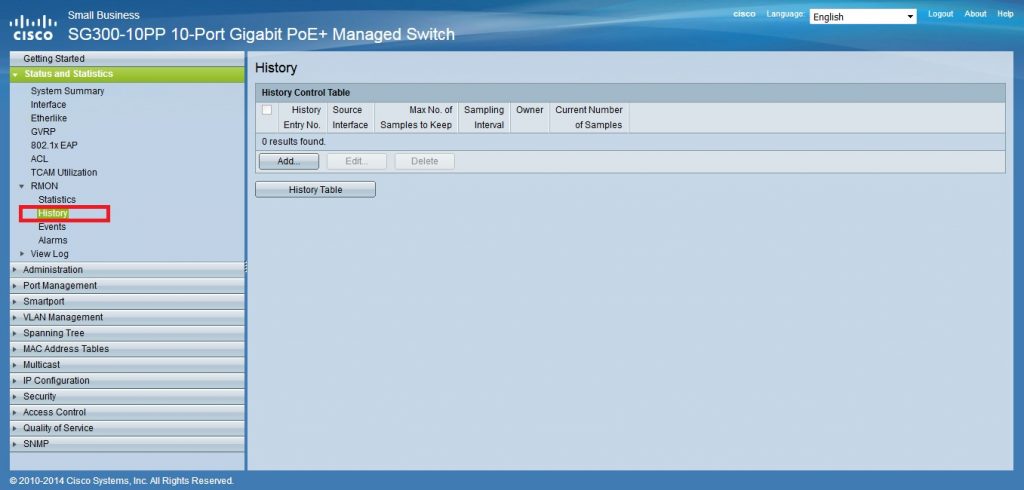
Task: Collapse the RMON tree node arrow
Action: click(22, 186)
